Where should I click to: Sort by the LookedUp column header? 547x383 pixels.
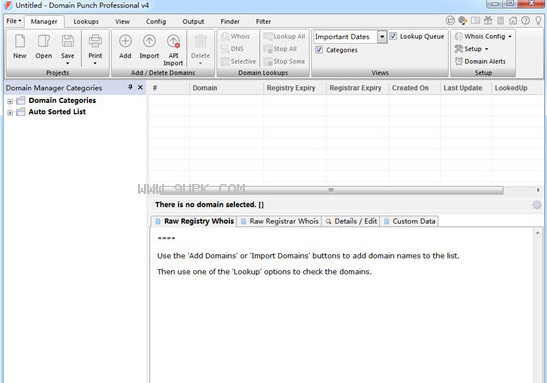[x=517, y=88]
